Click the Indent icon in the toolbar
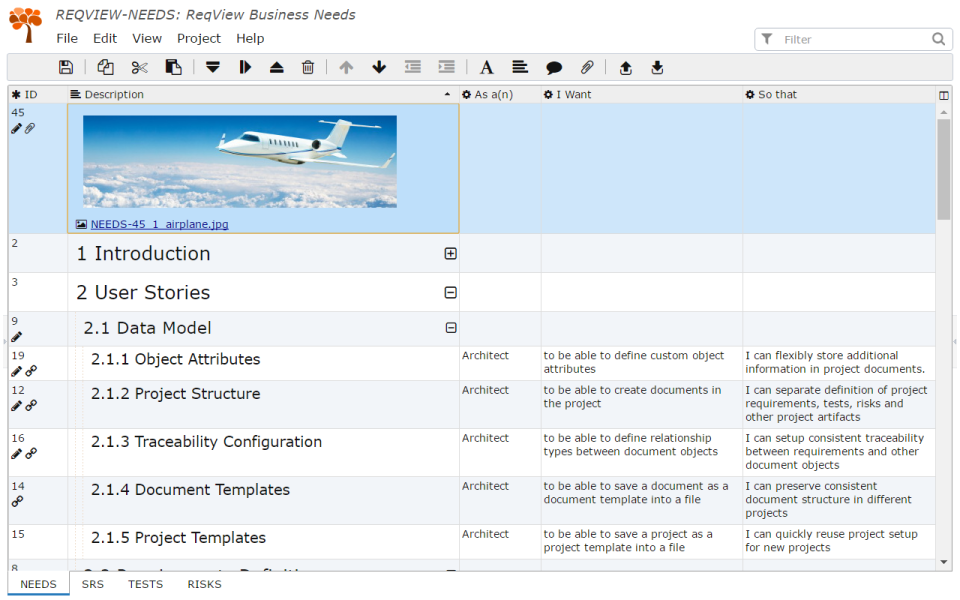Image resolution: width=960 pixels, height=600 pixels. tap(447, 67)
